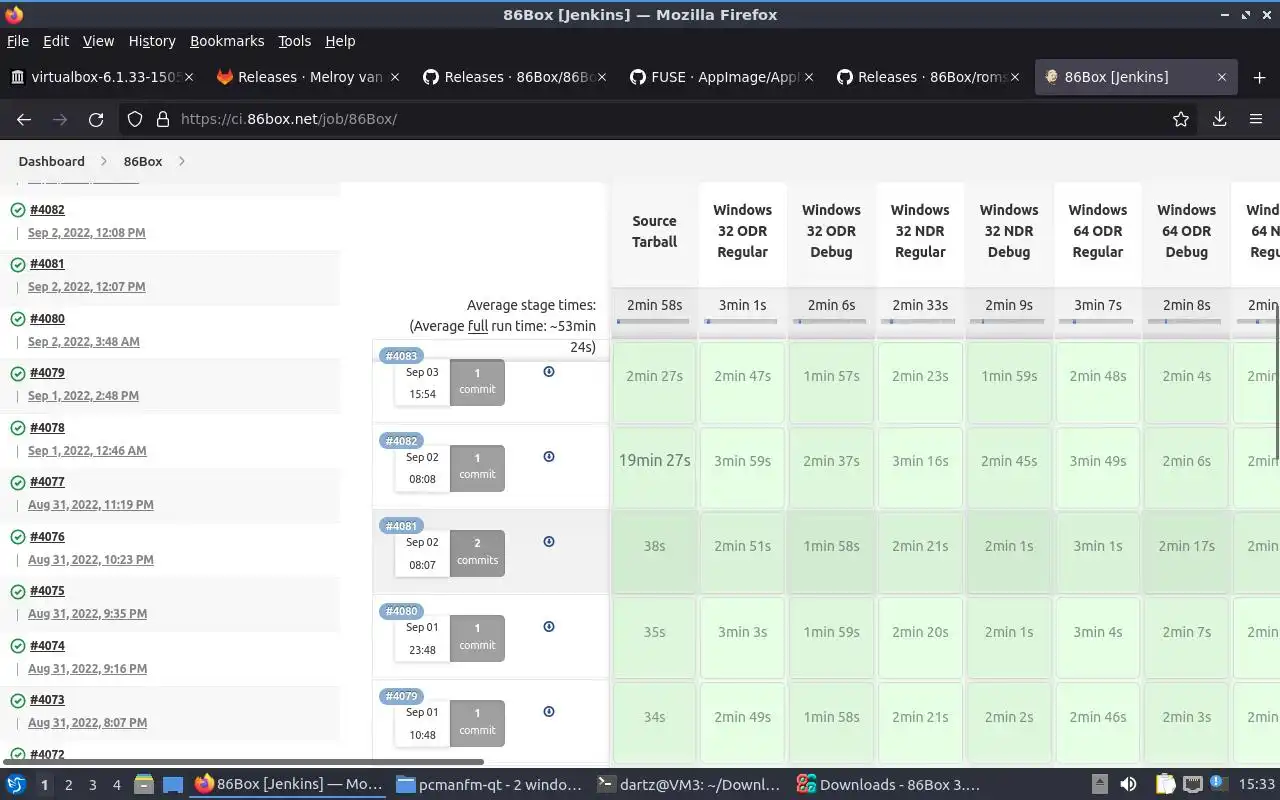Open a new browser tab
This screenshot has width=1280, height=800.
pyautogui.click(x=1259, y=77)
